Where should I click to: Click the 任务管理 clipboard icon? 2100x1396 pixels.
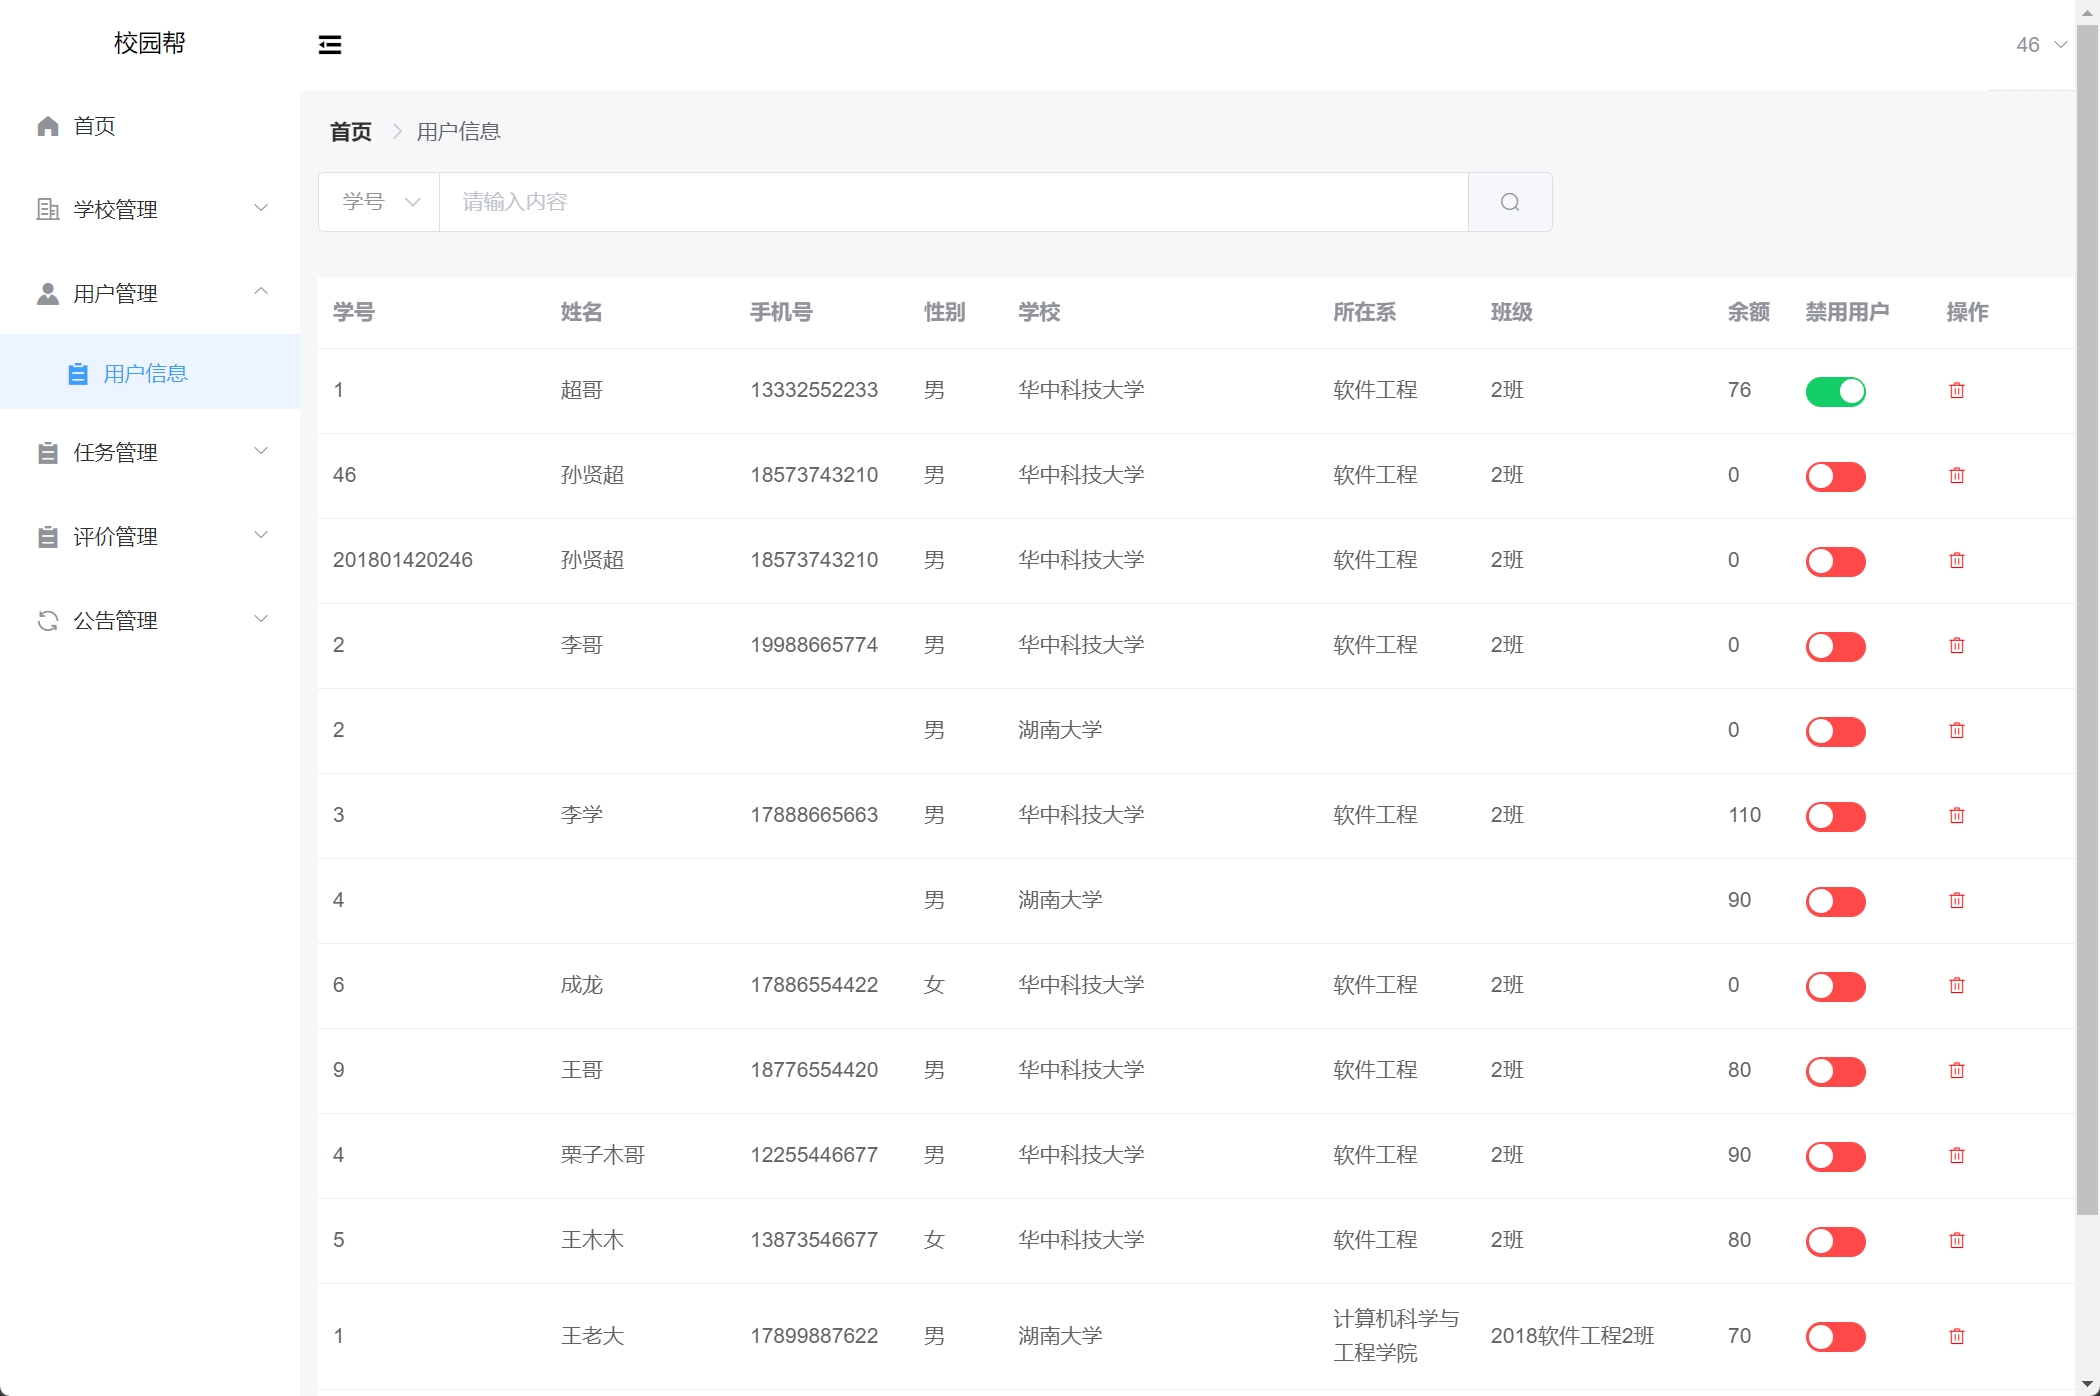tap(48, 453)
